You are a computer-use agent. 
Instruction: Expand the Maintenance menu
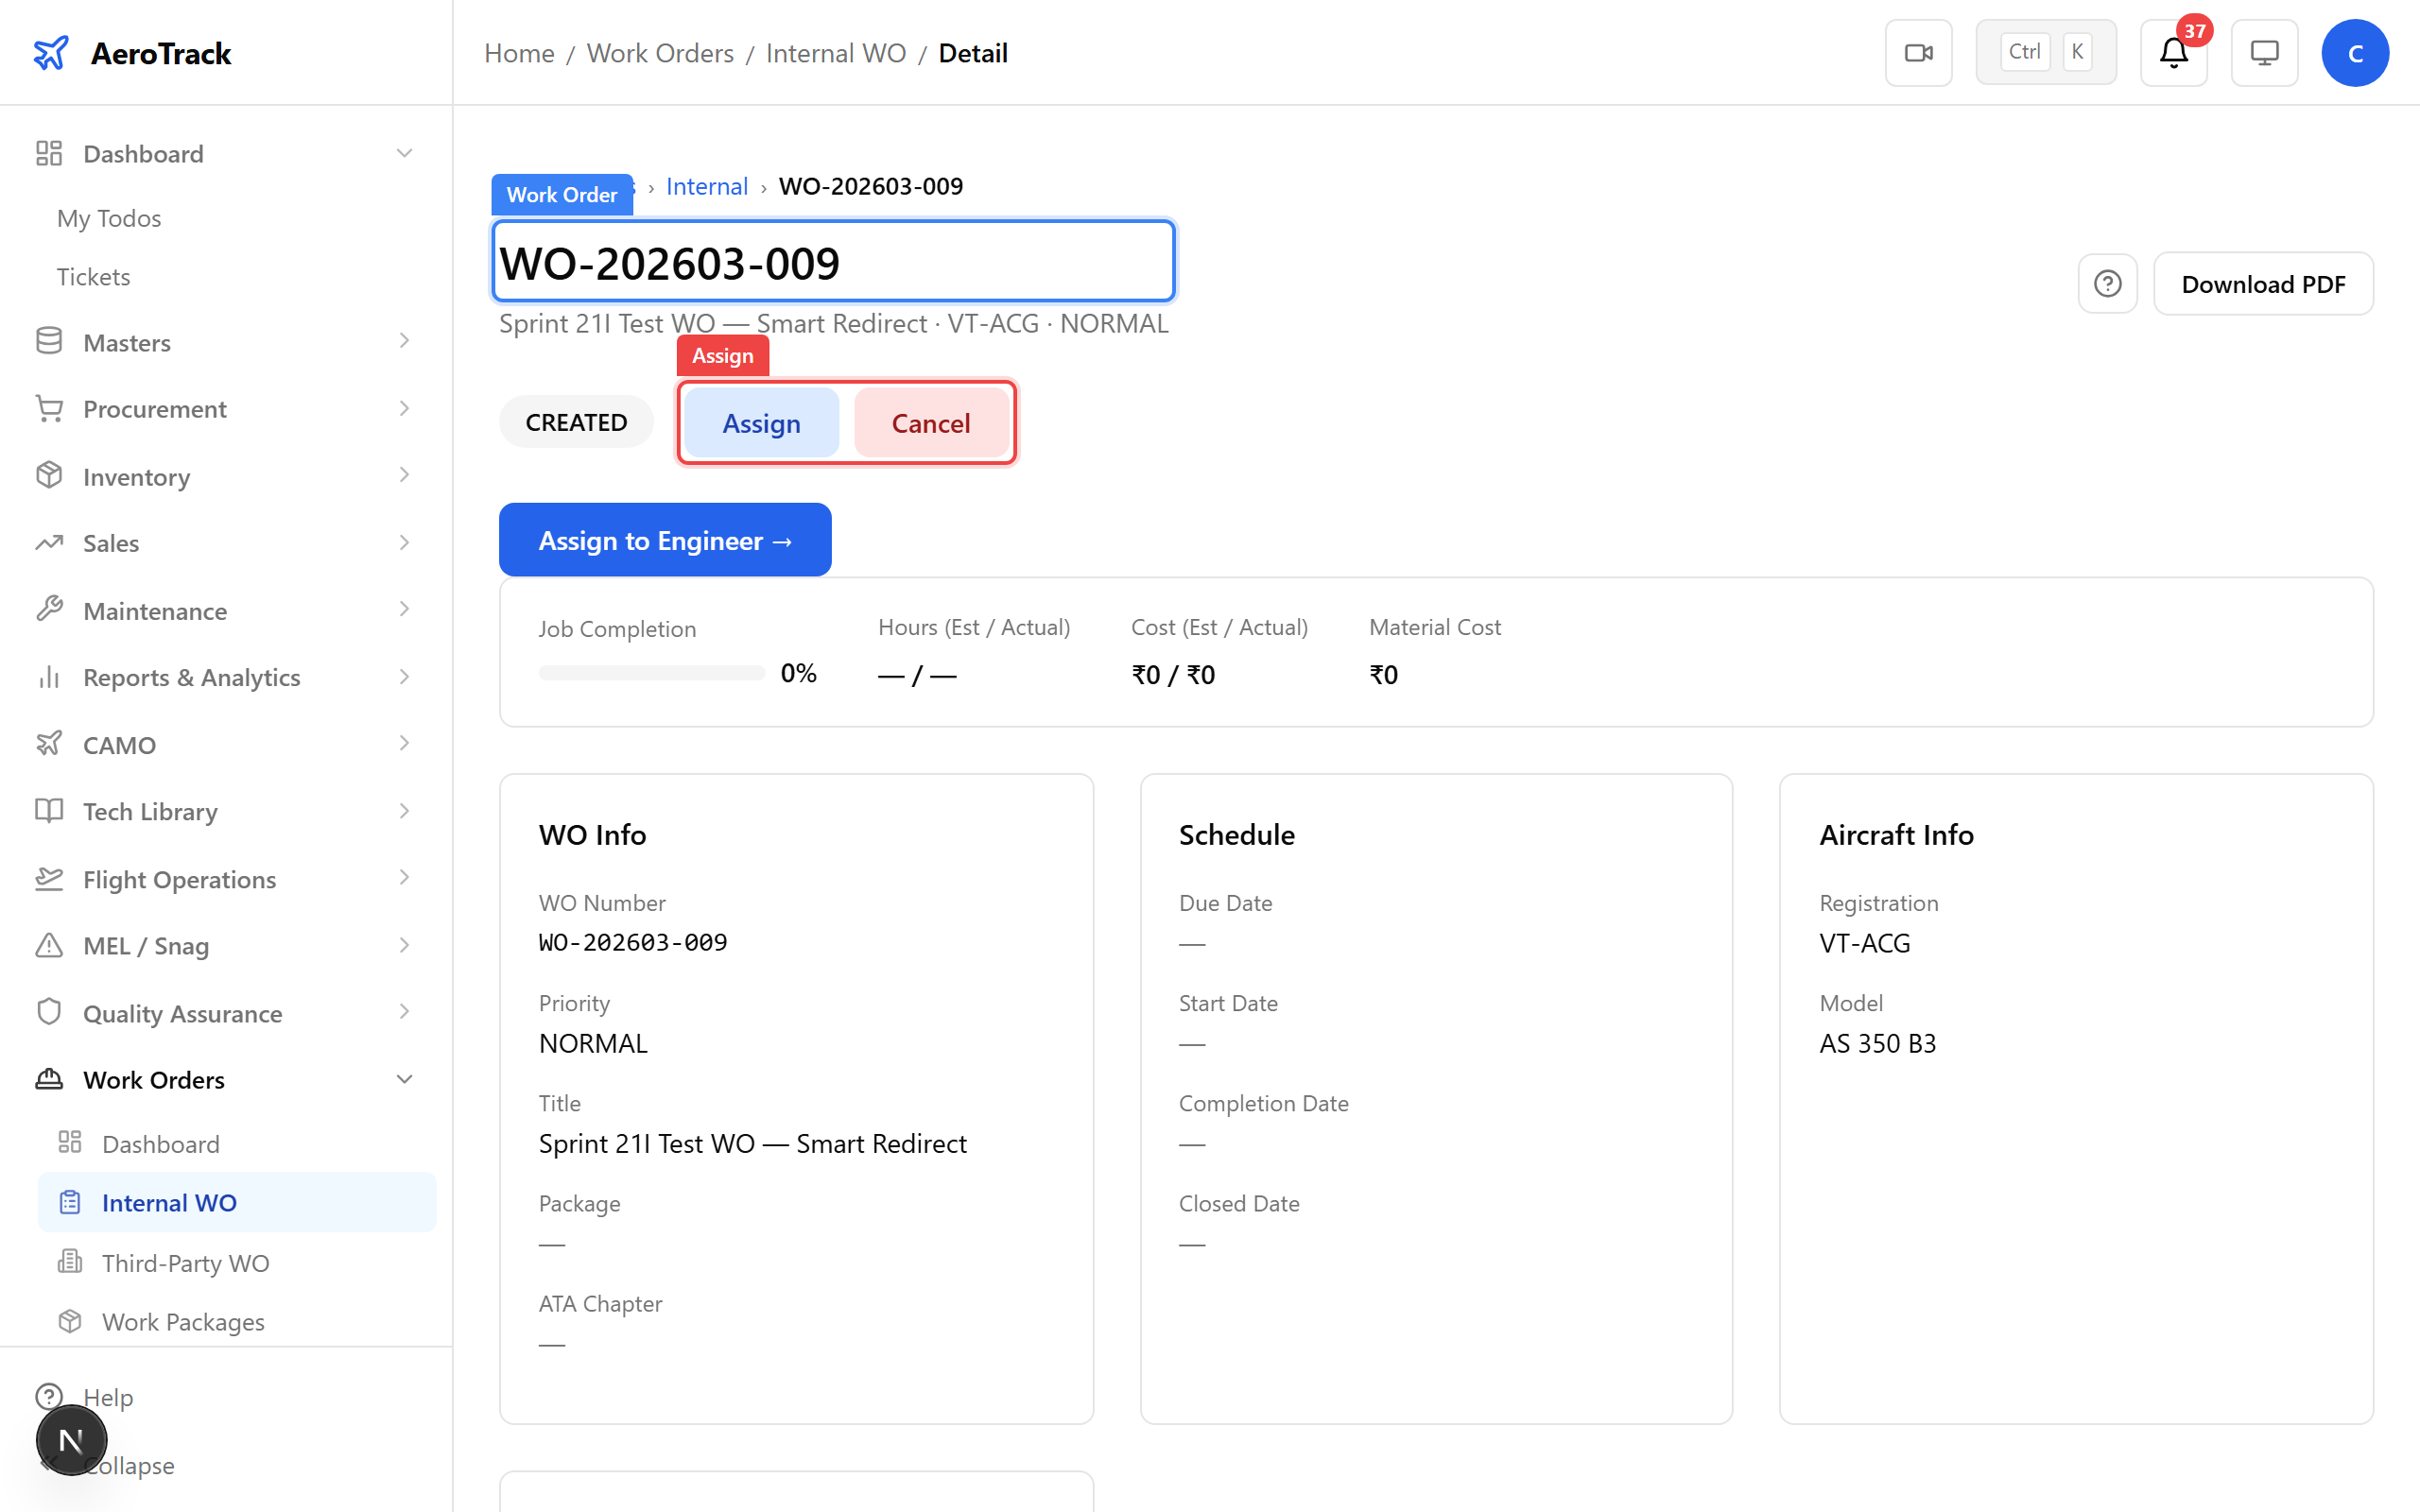[x=404, y=610]
